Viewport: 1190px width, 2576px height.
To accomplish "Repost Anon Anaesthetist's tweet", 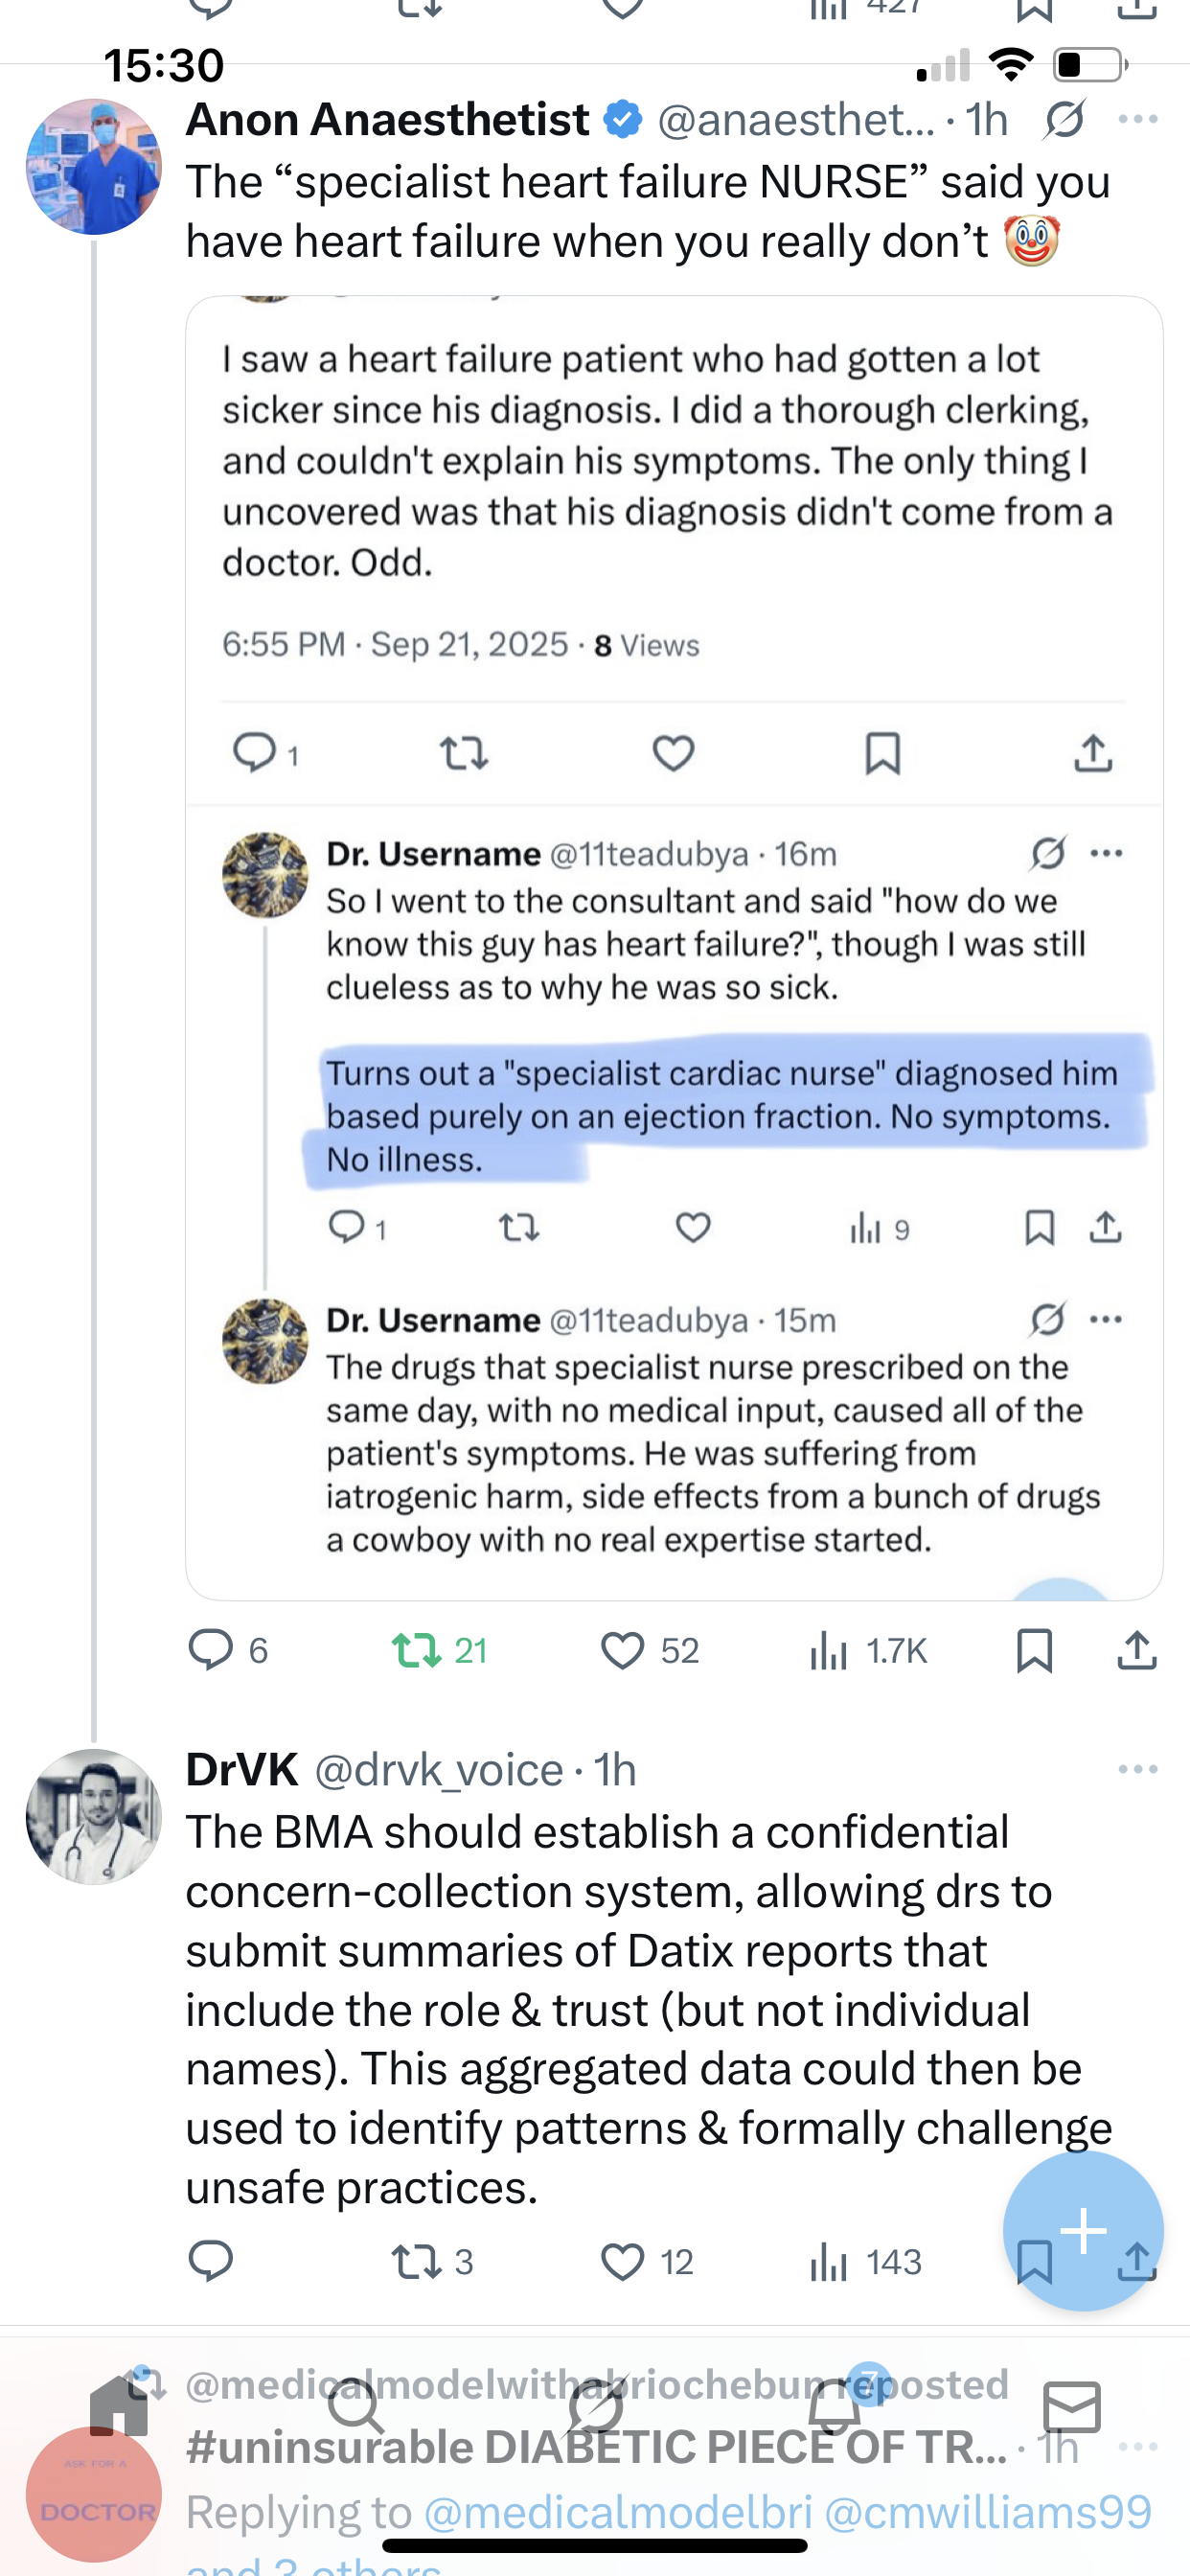I will [417, 1650].
